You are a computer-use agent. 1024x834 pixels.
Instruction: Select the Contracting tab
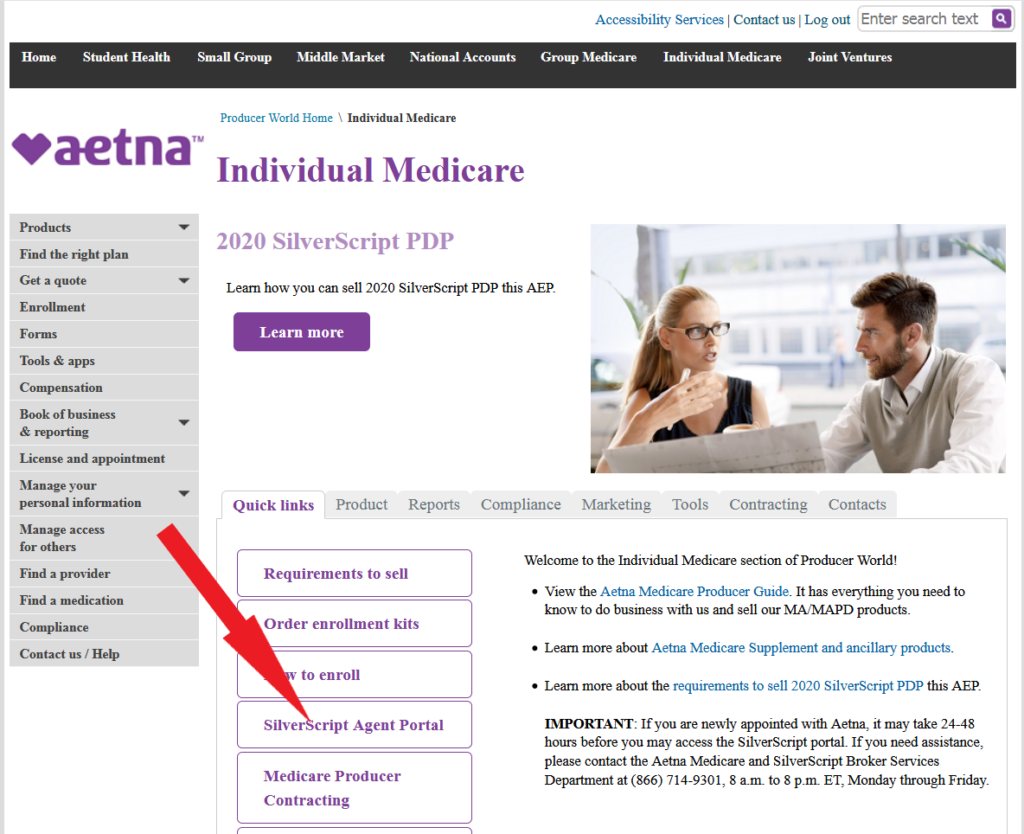click(x=767, y=505)
